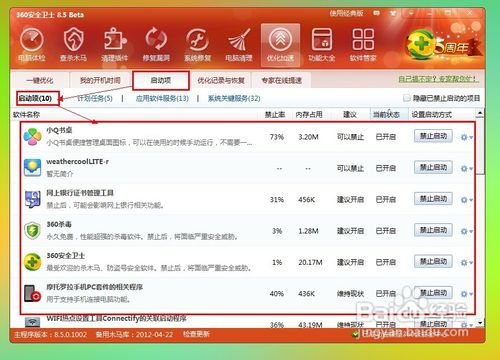Click 禁止启动 for 360安全卫士 row
Viewport: 500px width, 360px height.
click(x=433, y=261)
